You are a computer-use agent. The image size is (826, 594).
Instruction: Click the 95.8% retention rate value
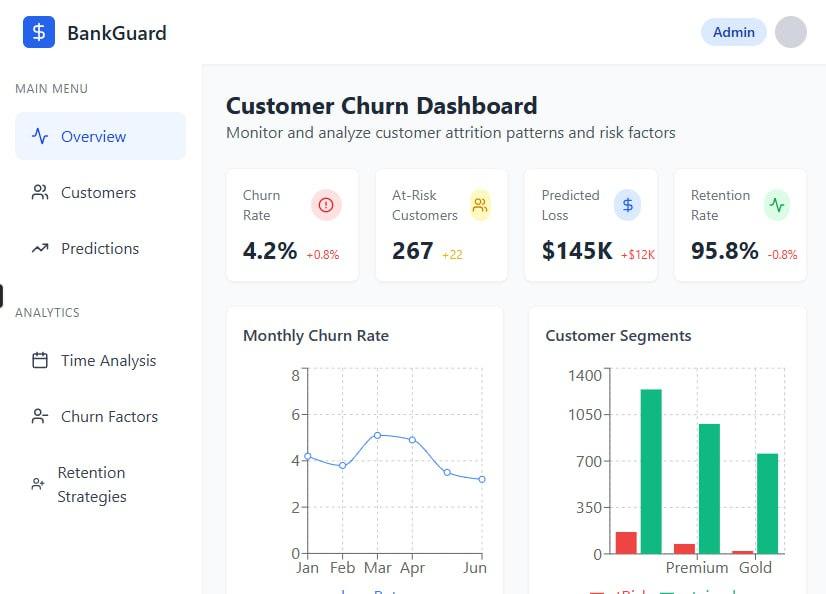[724, 251]
